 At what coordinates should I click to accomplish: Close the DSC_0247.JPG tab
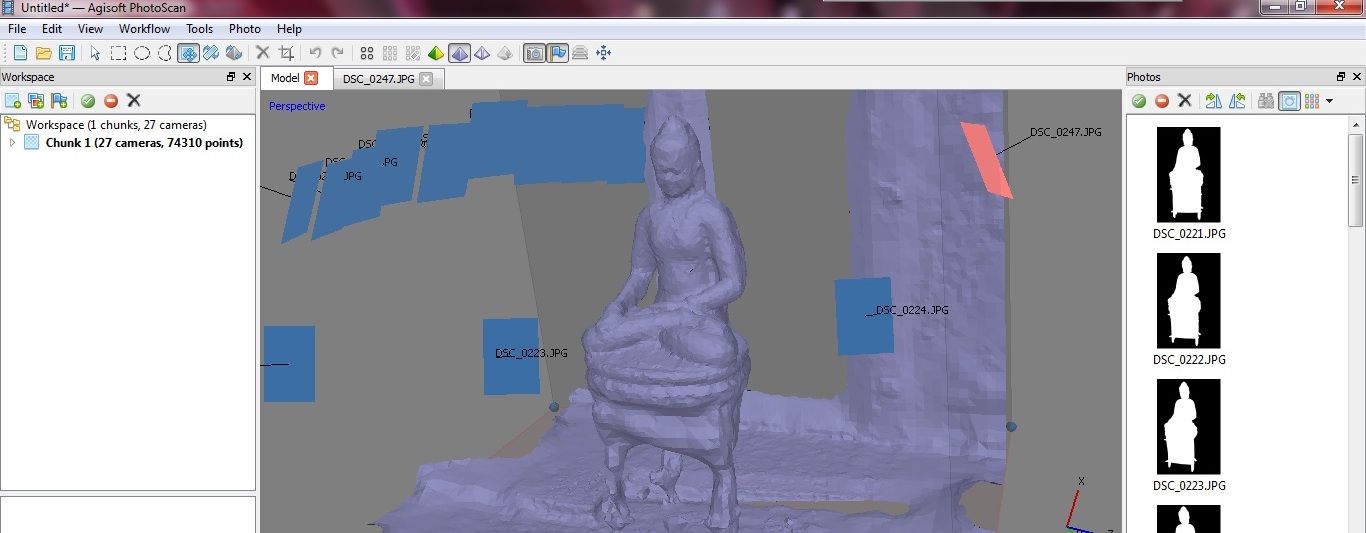point(426,78)
